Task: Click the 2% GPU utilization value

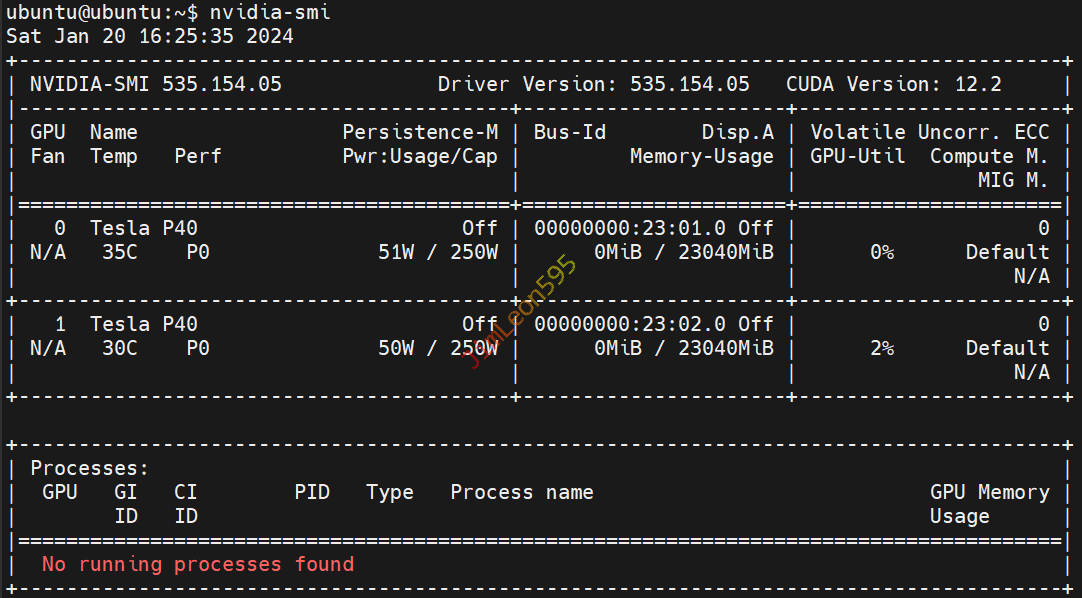Action: pos(881,348)
